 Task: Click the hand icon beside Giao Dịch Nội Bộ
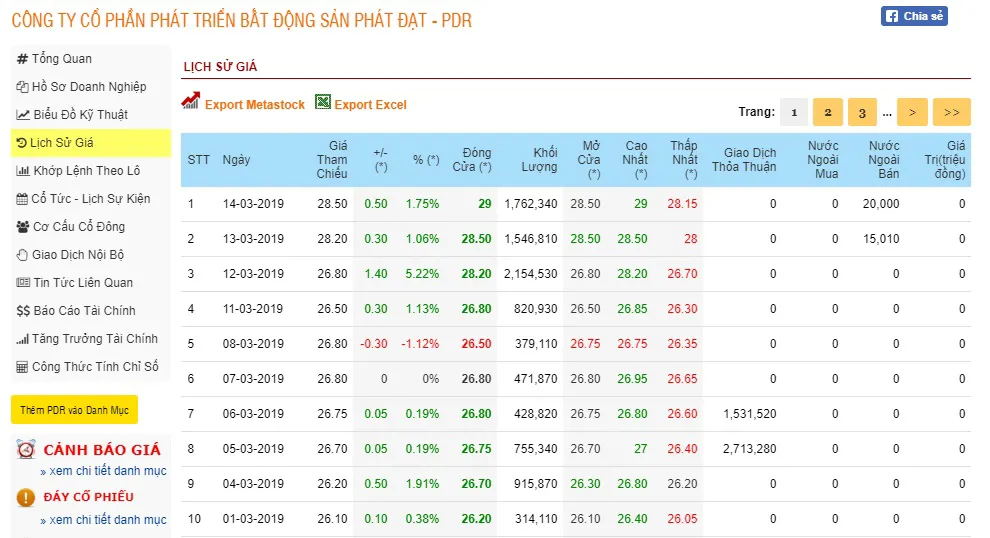[x=22, y=255]
